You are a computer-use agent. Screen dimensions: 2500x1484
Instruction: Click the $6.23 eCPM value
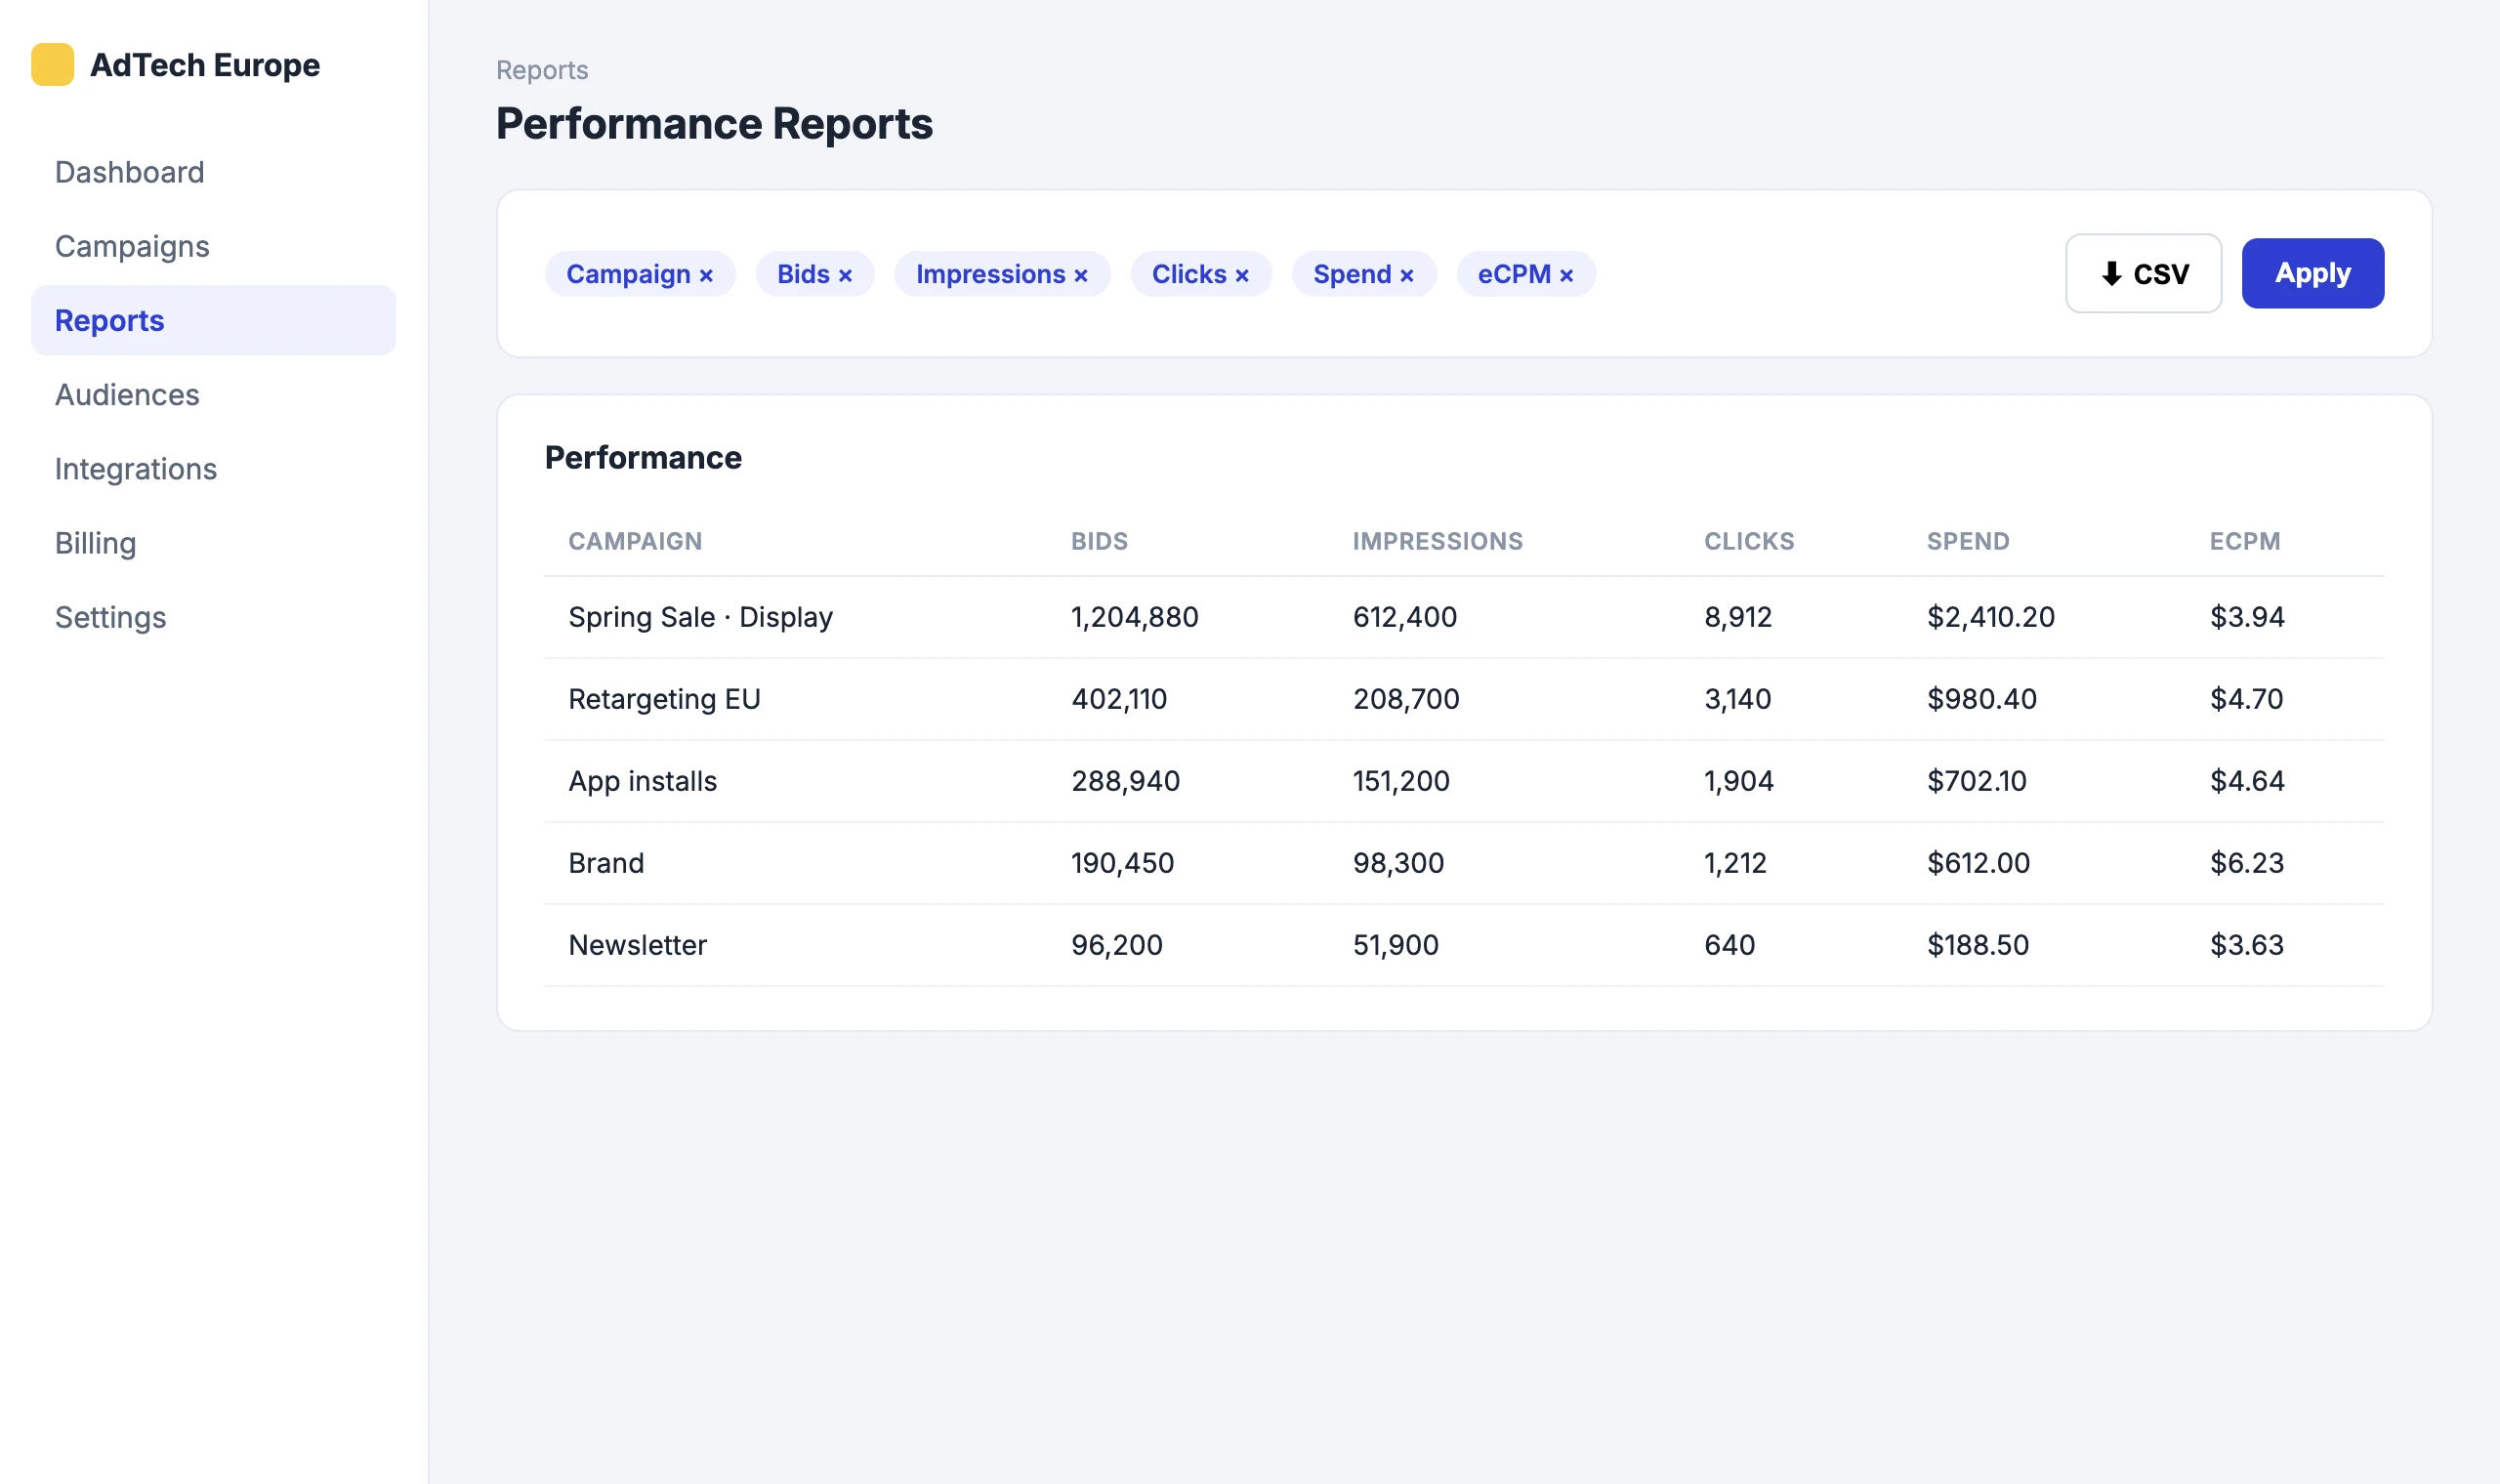tap(2247, 863)
